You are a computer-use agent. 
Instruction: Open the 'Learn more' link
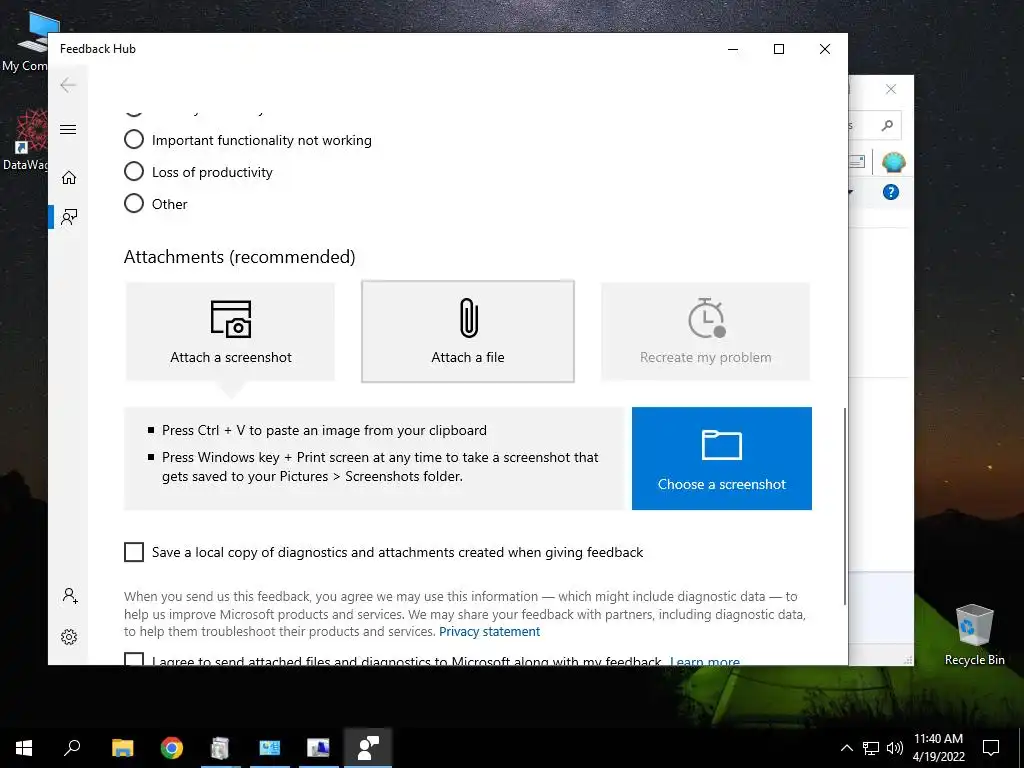point(705,661)
